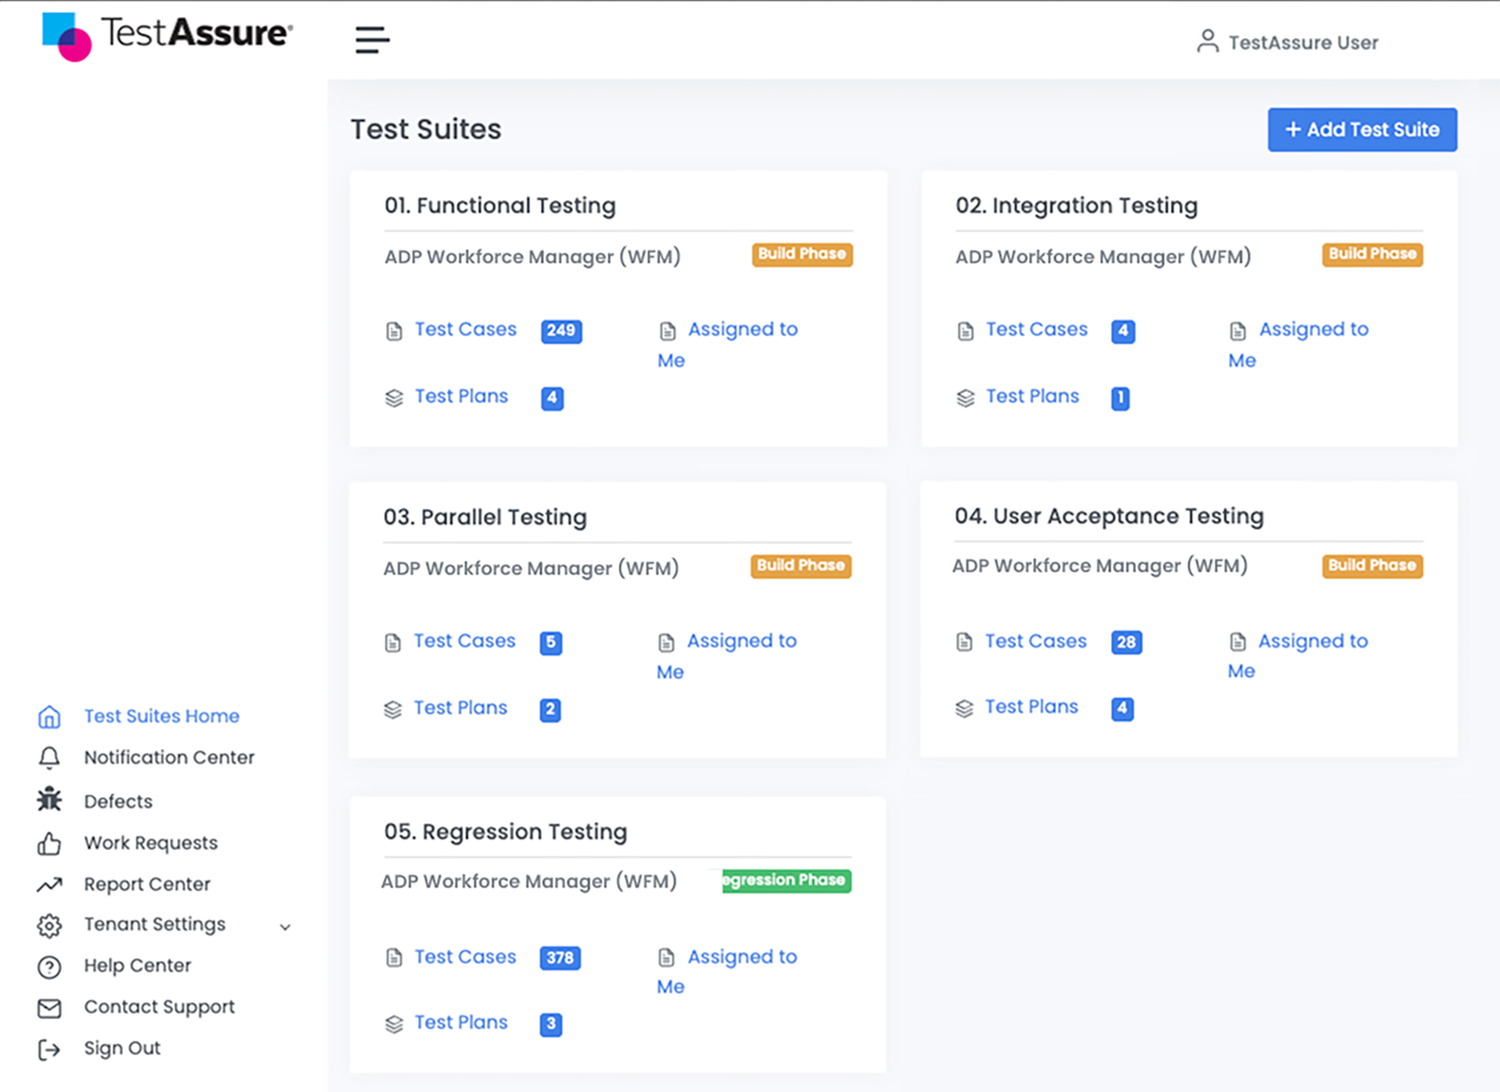Select Test Suites Home in the sidebar
The image size is (1500, 1092).
[x=161, y=716]
